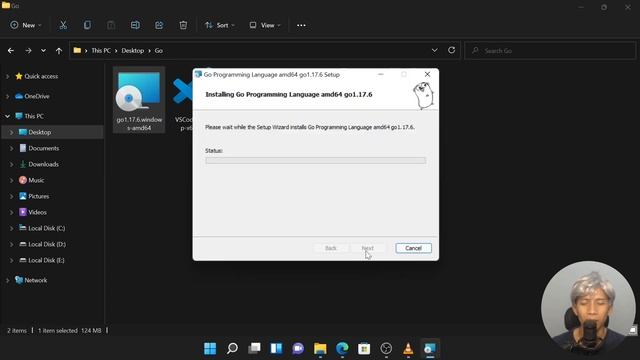Viewport: 640px width, 360px height.
Task: Open Local Disk (E:)
Action: [46, 260]
